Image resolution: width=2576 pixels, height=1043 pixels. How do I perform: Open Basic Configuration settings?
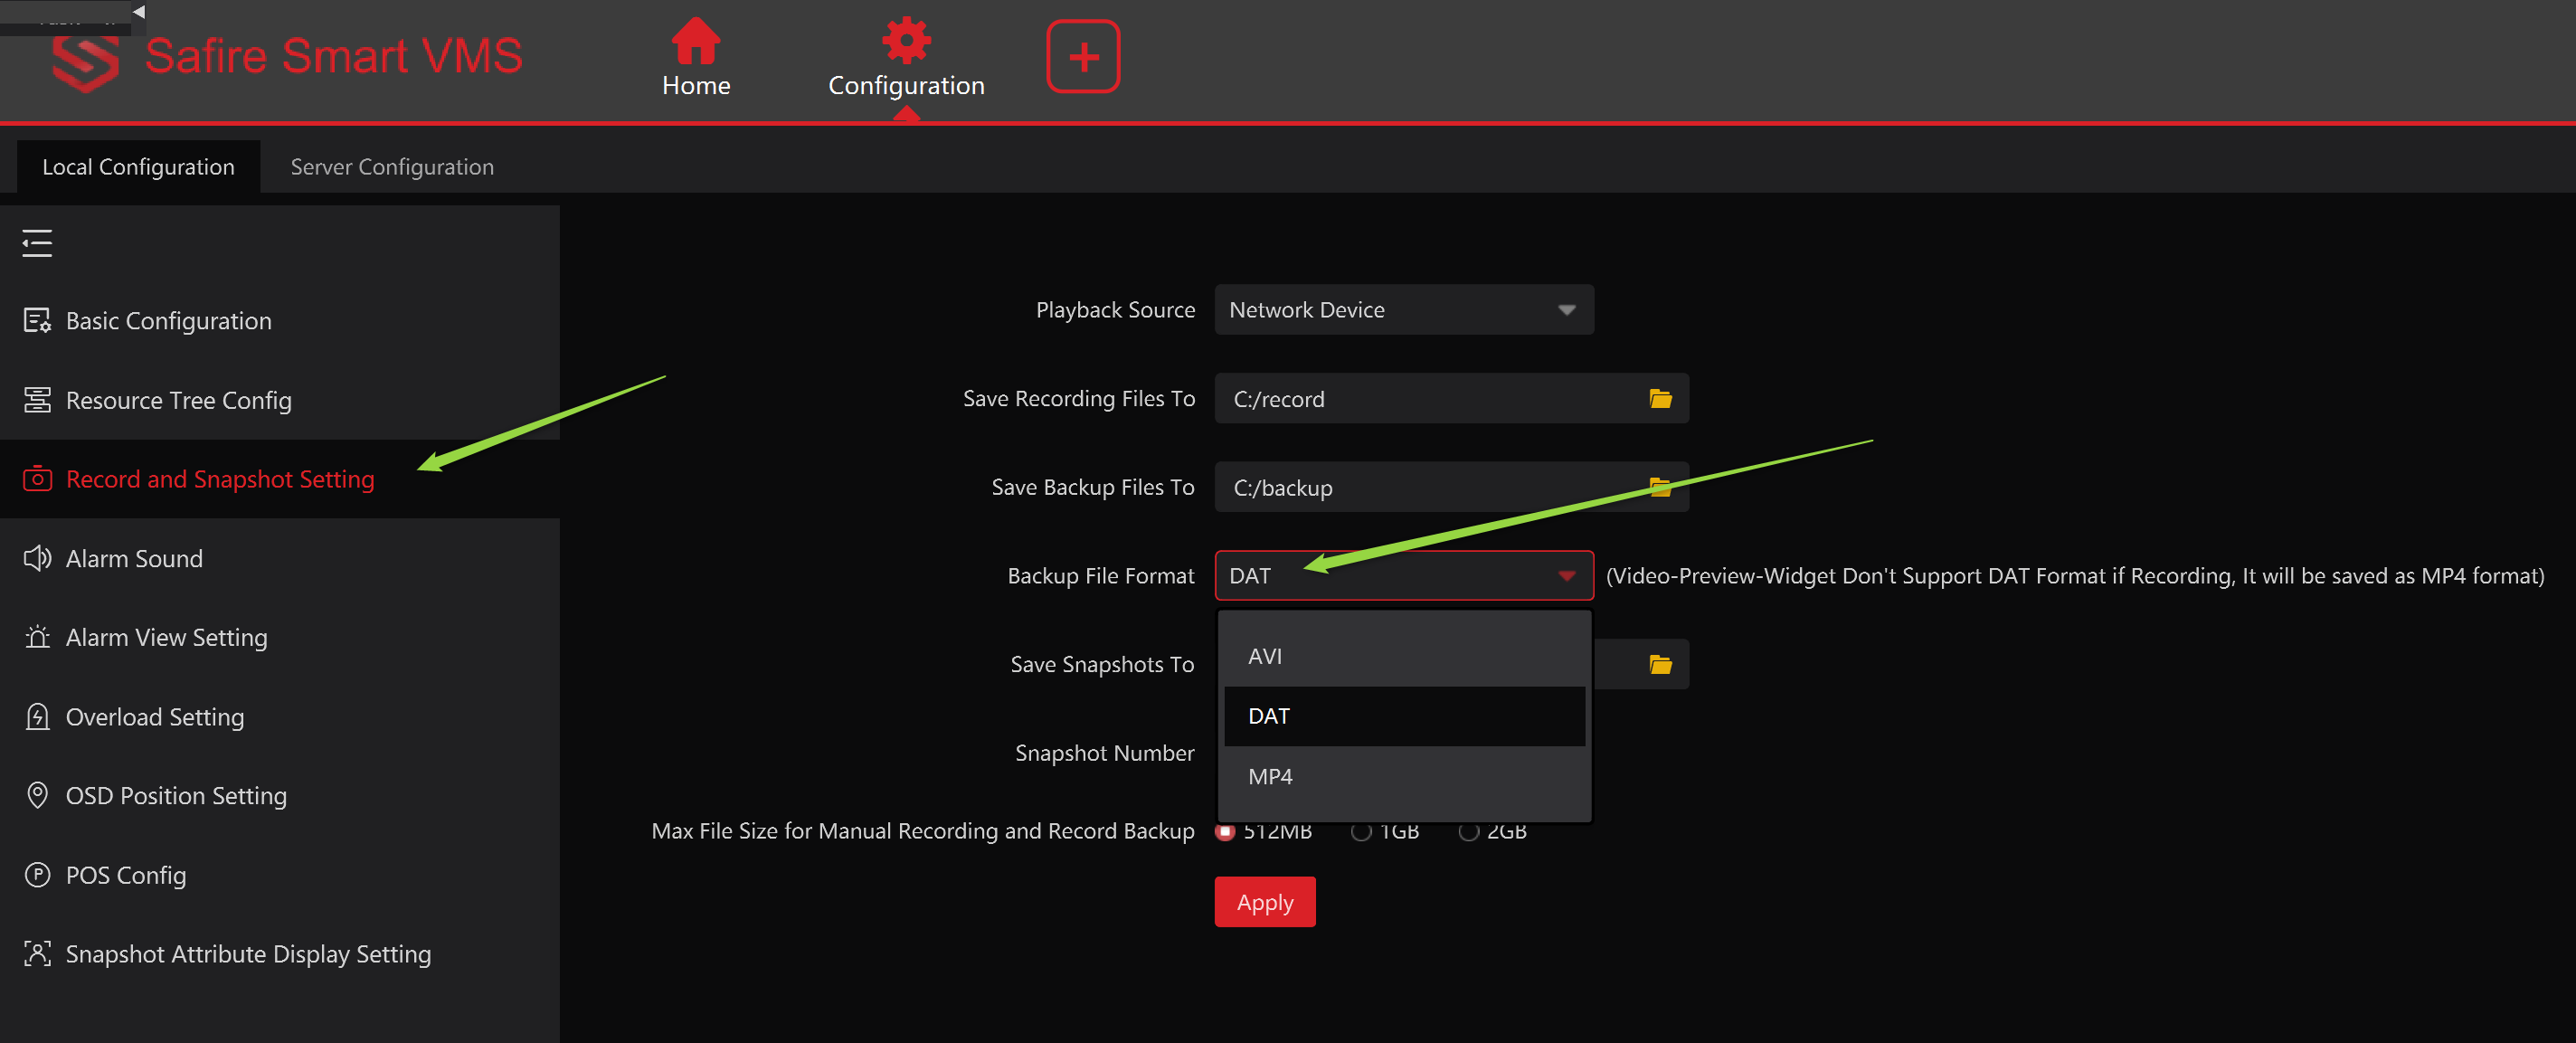280,321
